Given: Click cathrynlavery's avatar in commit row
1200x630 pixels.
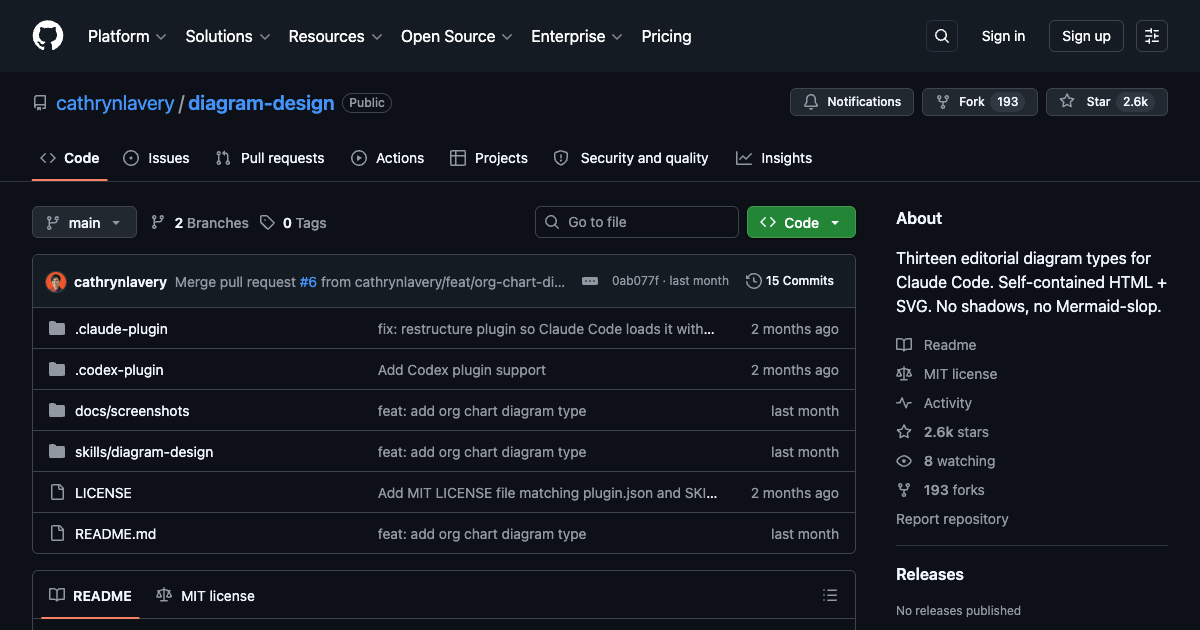Looking at the screenshot, I should (x=56, y=282).
